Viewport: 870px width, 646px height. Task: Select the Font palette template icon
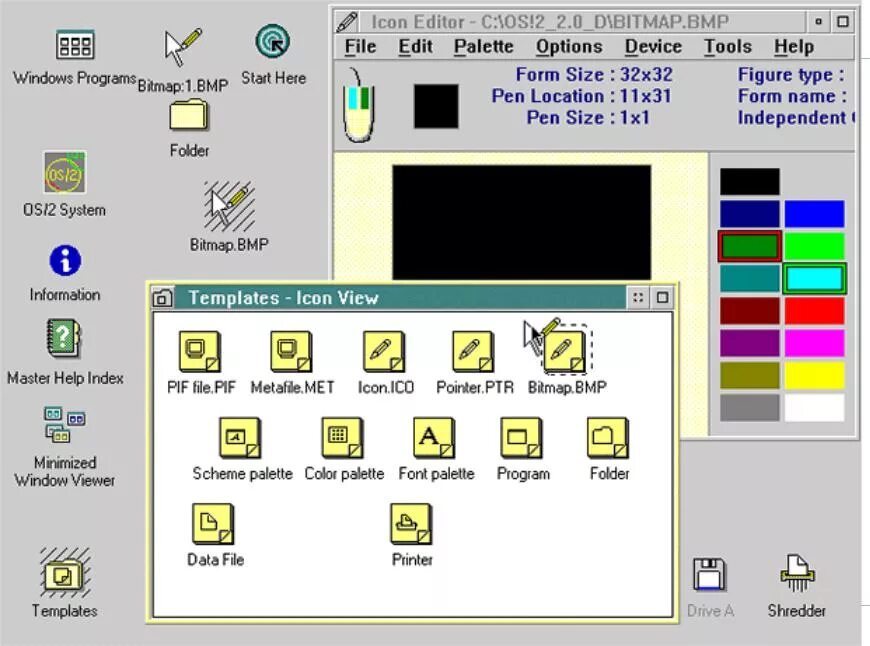[434, 438]
